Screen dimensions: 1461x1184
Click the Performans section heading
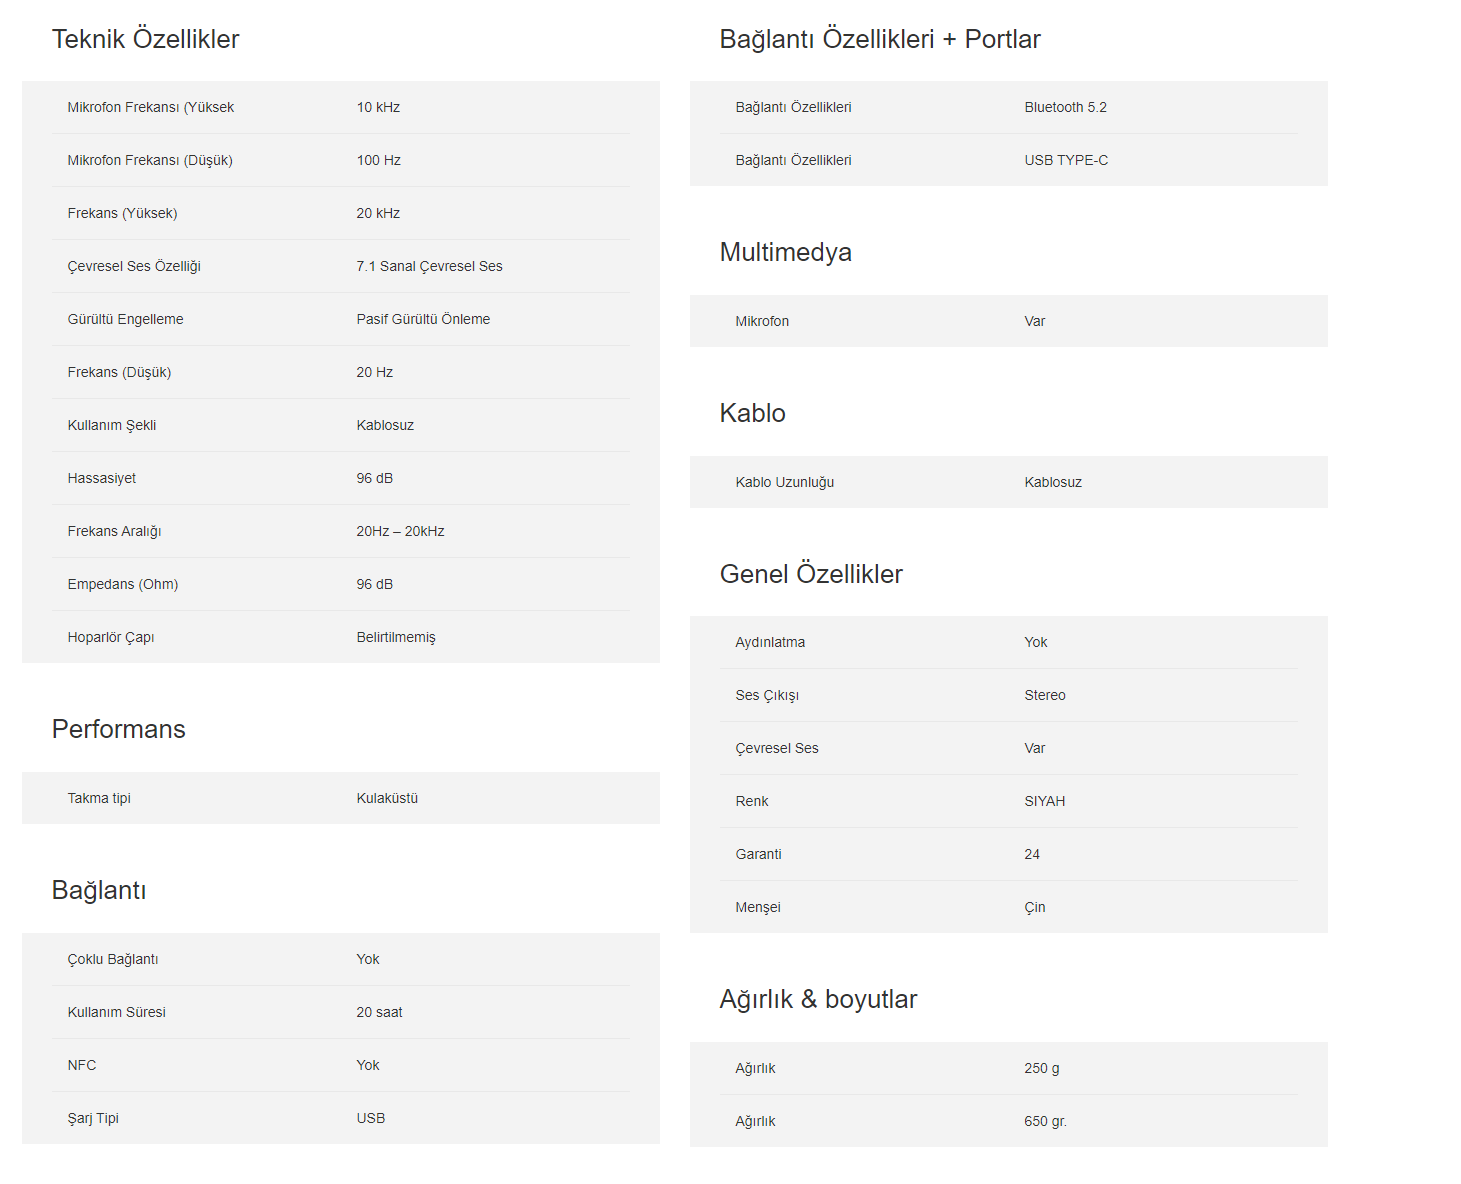(118, 729)
